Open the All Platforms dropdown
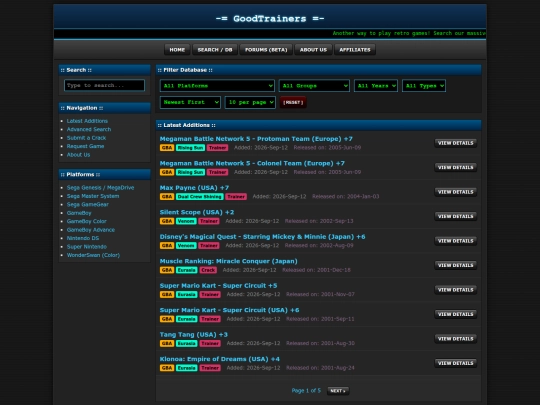This screenshot has height=405, width=540. pos(217,86)
